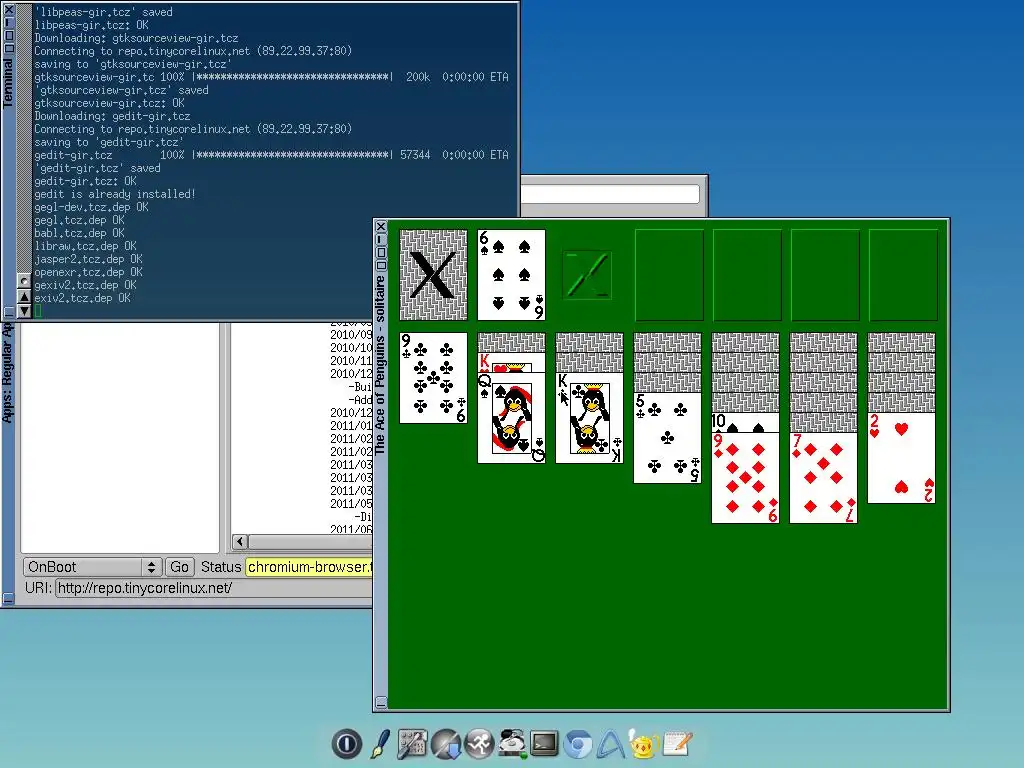
Task: Click the white text field behind solitaire window
Action: [610, 194]
